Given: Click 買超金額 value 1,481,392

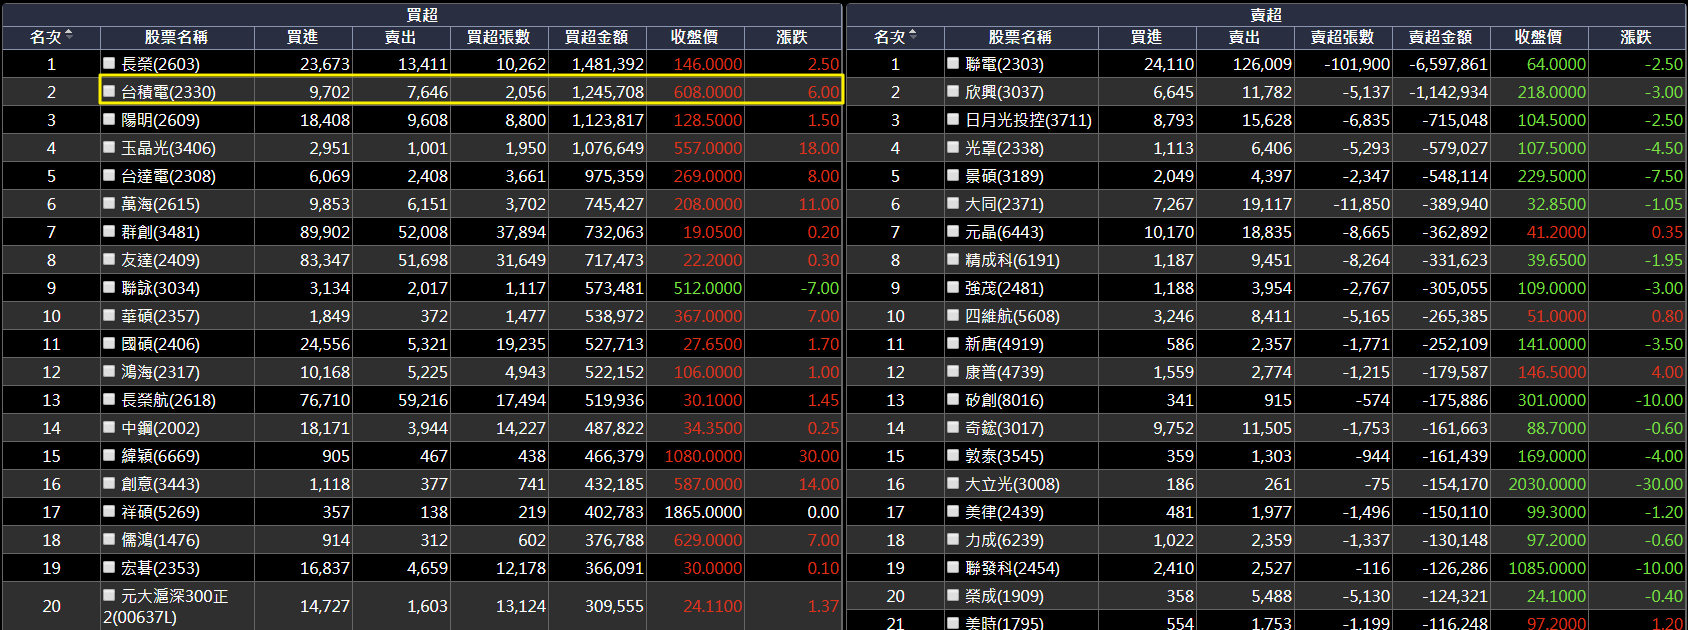Looking at the screenshot, I should pos(608,64).
